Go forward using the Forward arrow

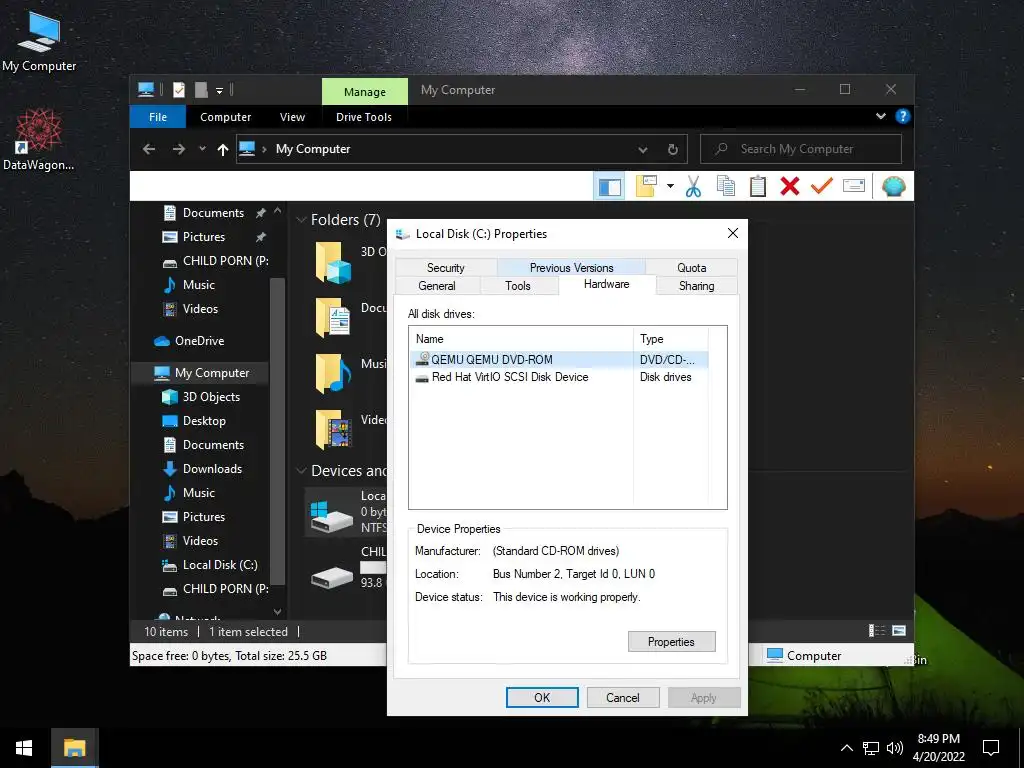point(178,149)
